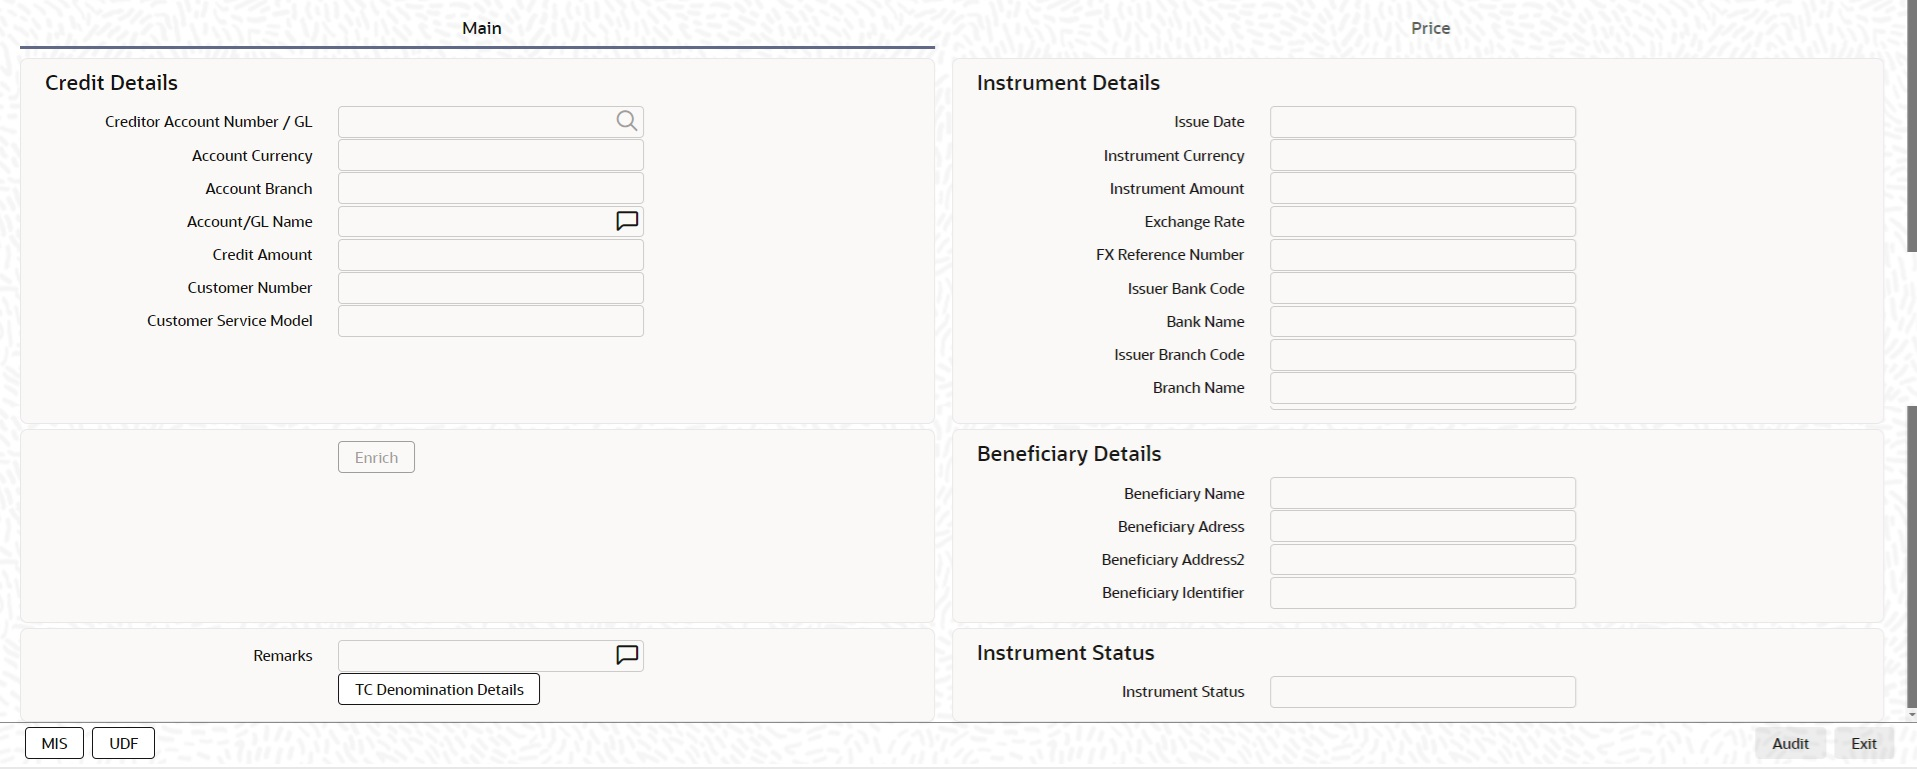The height and width of the screenshot is (771, 1917).
Task: Focus the Instrument Status field
Action: coord(1423,692)
